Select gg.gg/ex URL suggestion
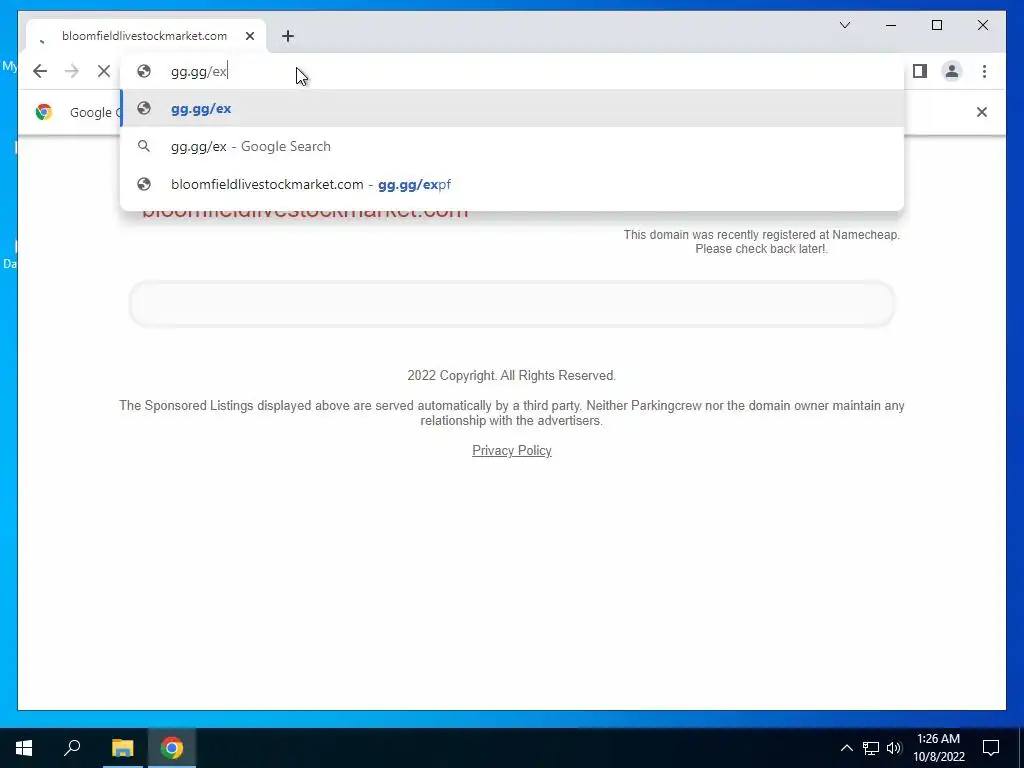This screenshot has width=1024, height=768. tap(512, 108)
